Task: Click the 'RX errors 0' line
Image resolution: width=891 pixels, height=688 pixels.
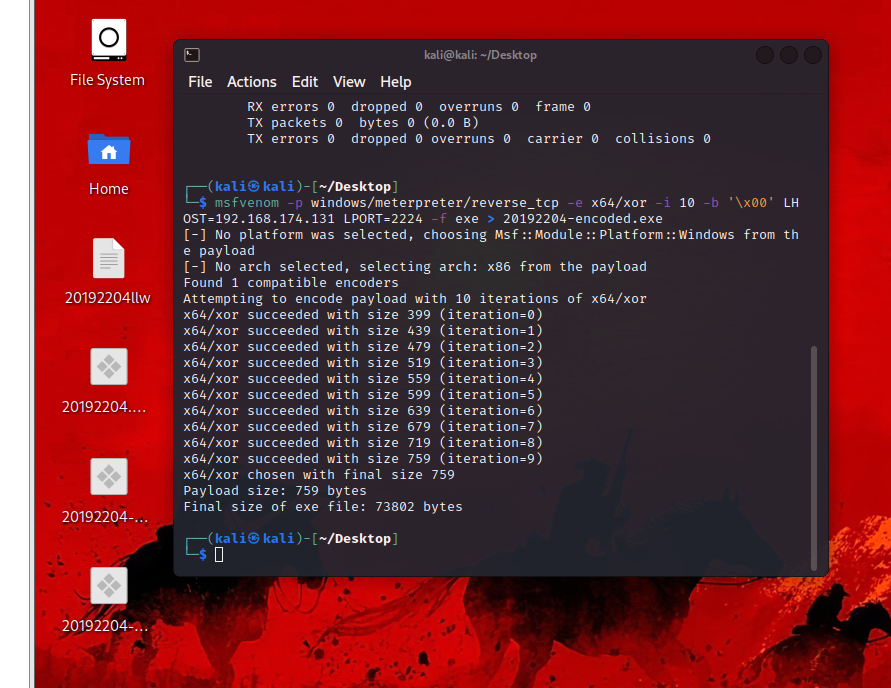Action: coord(419,107)
